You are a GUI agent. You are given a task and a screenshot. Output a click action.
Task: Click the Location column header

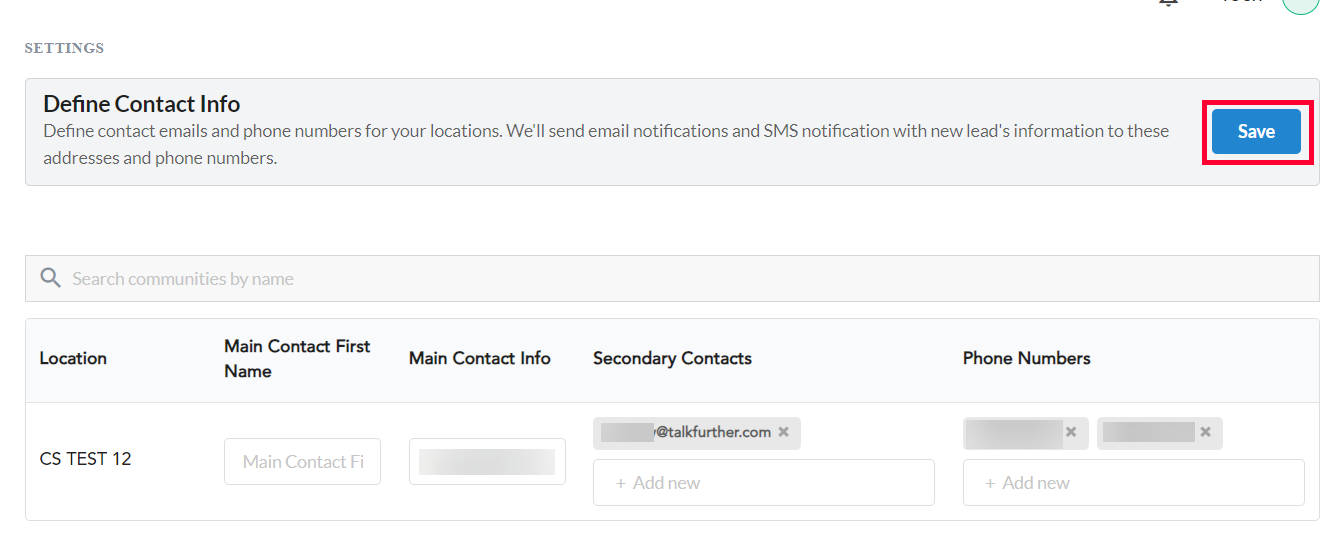point(73,358)
